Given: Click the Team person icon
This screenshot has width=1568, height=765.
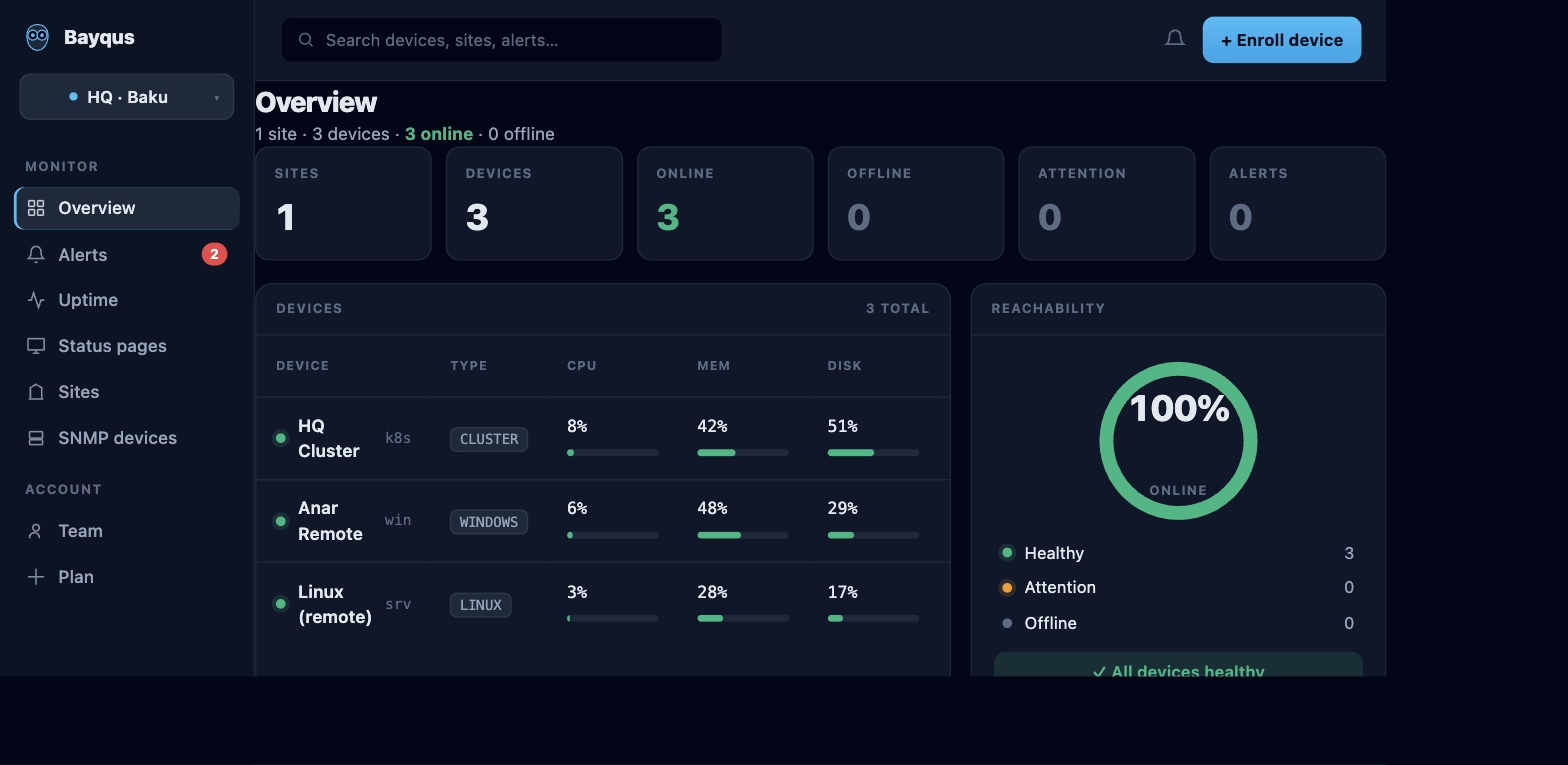Looking at the screenshot, I should pos(36,531).
